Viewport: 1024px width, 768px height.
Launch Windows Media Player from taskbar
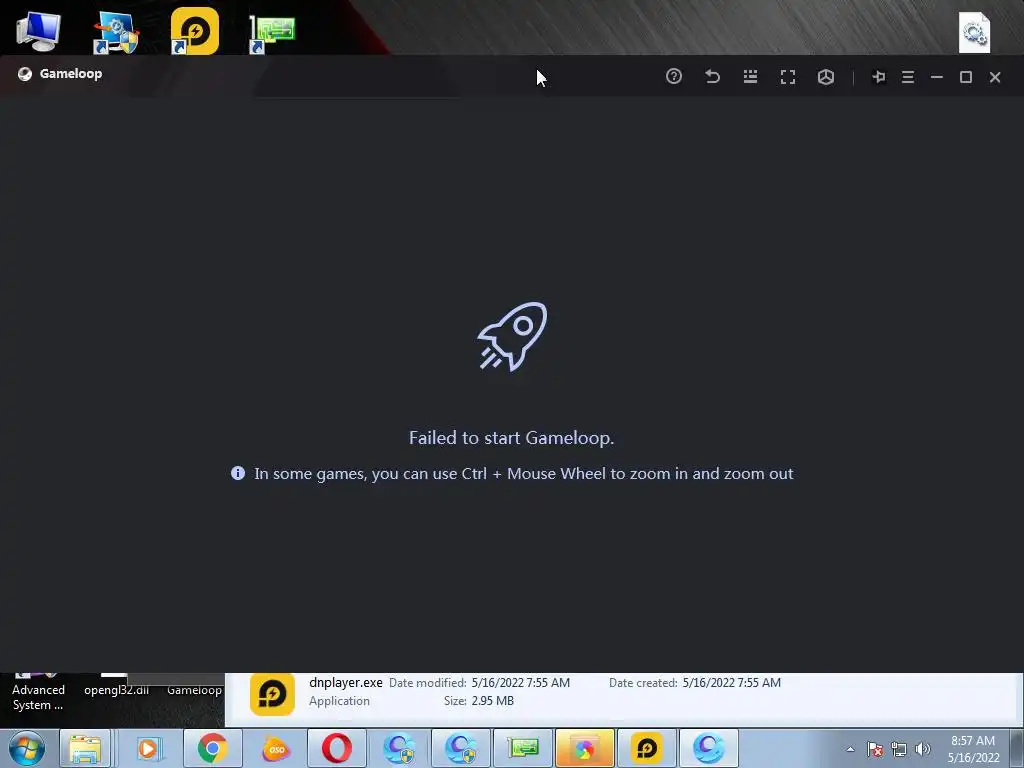click(x=148, y=748)
